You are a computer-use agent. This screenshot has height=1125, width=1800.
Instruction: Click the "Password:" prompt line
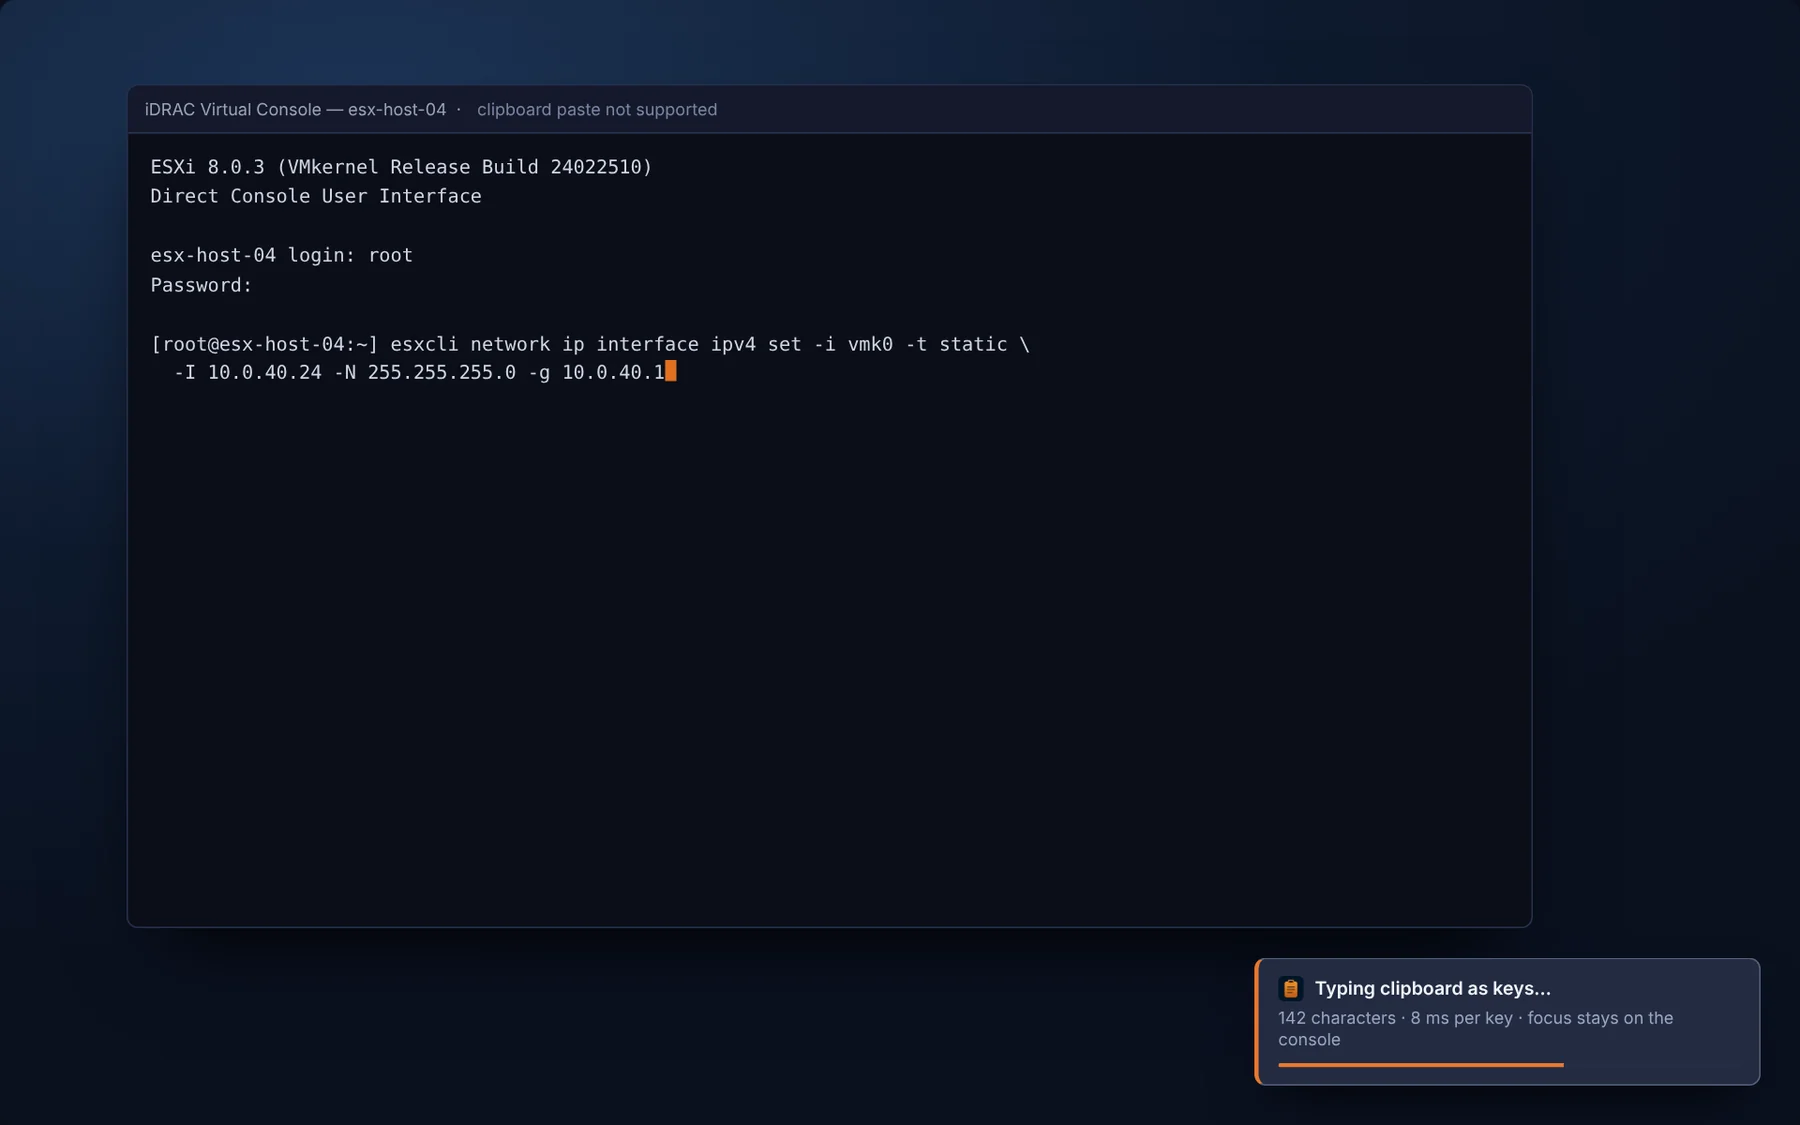[x=201, y=285]
